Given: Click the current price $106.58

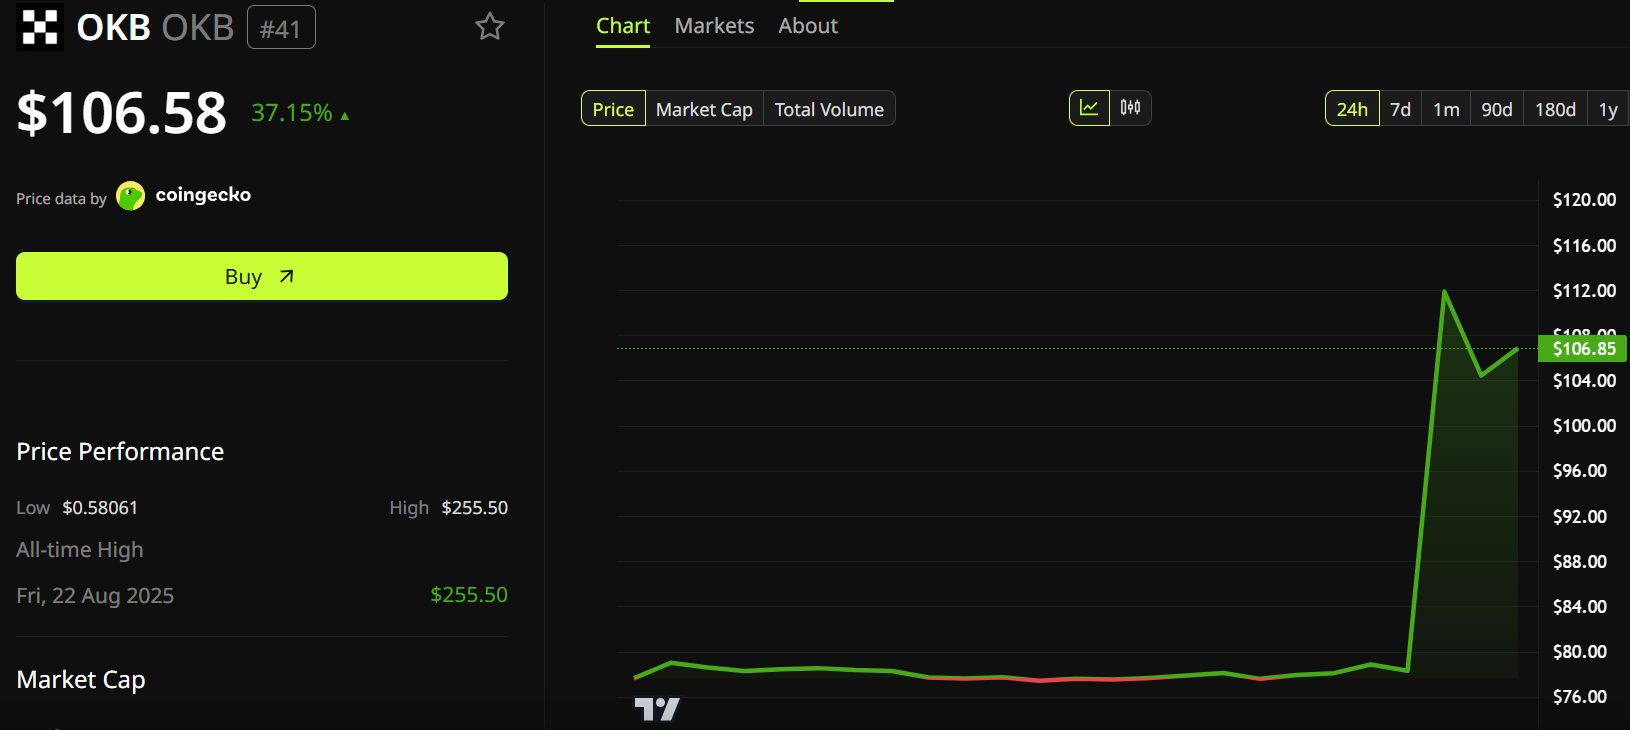Looking at the screenshot, I should coord(122,112).
